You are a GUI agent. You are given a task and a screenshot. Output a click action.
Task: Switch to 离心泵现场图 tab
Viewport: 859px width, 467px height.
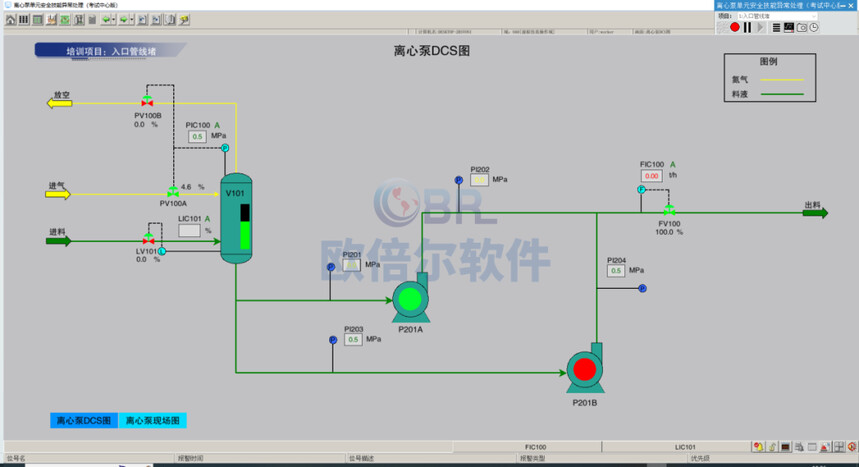(x=152, y=420)
